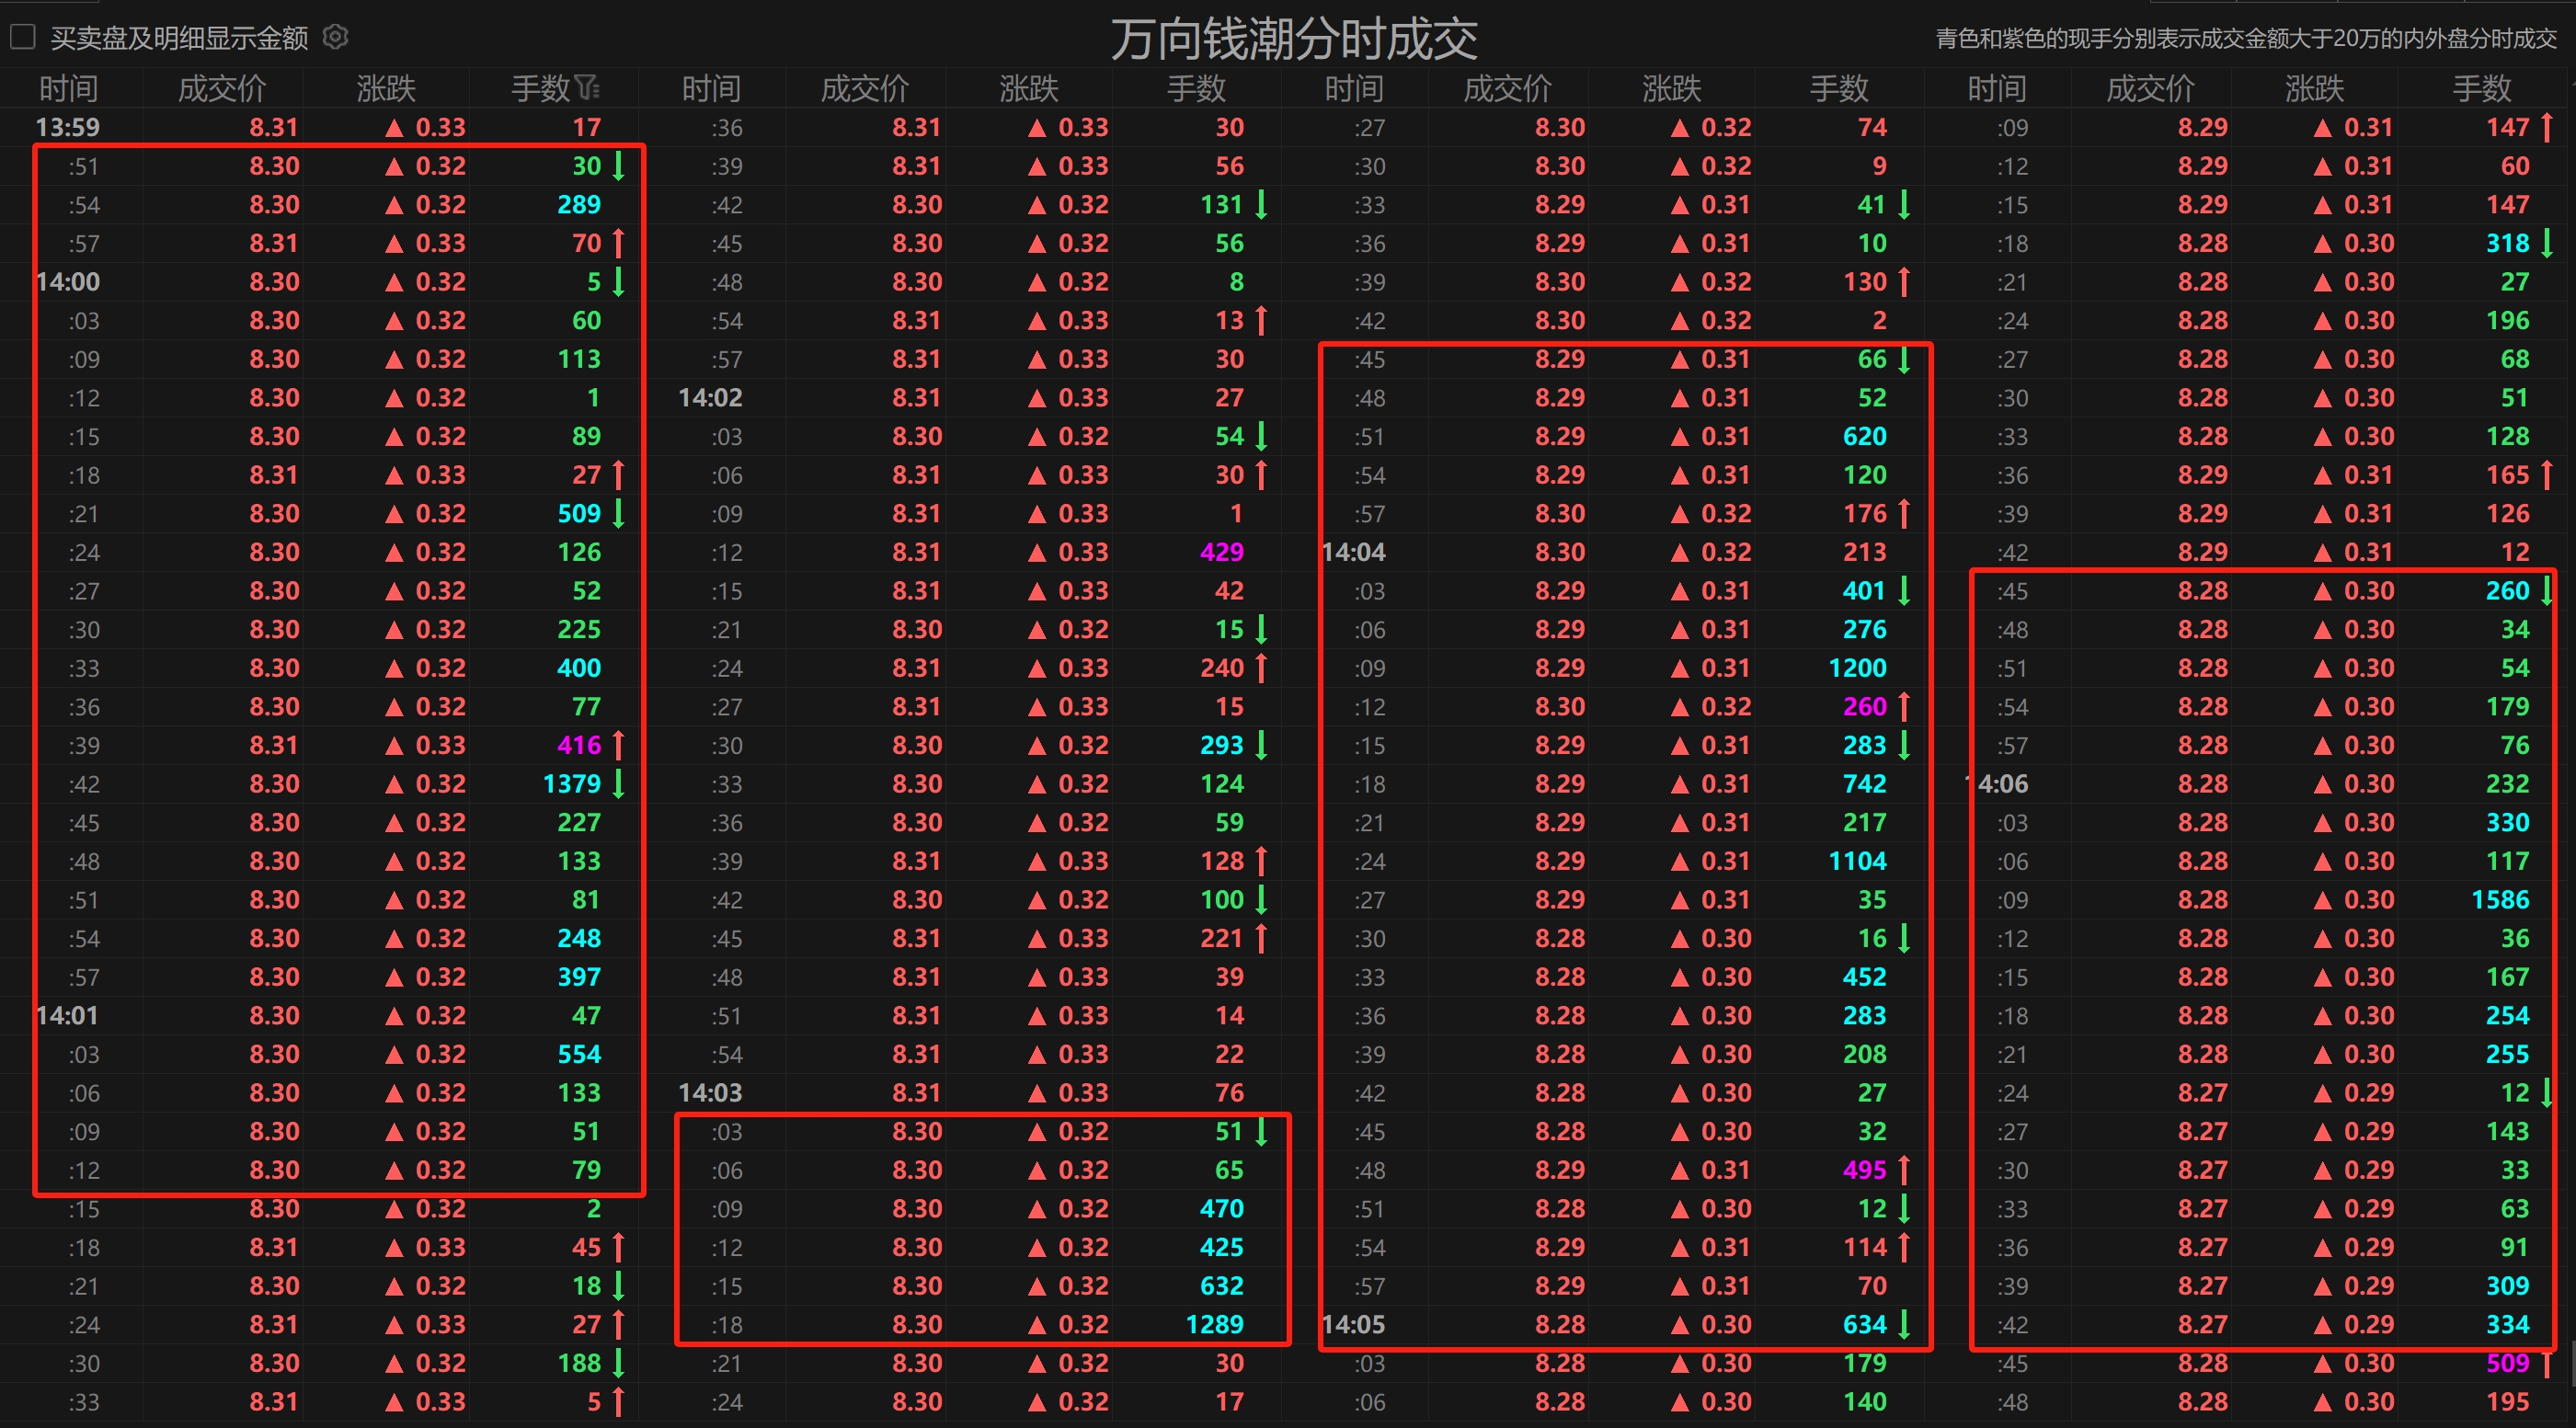Click the 400 volume value
This screenshot has width=2576, height=1428.
tap(579, 668)
